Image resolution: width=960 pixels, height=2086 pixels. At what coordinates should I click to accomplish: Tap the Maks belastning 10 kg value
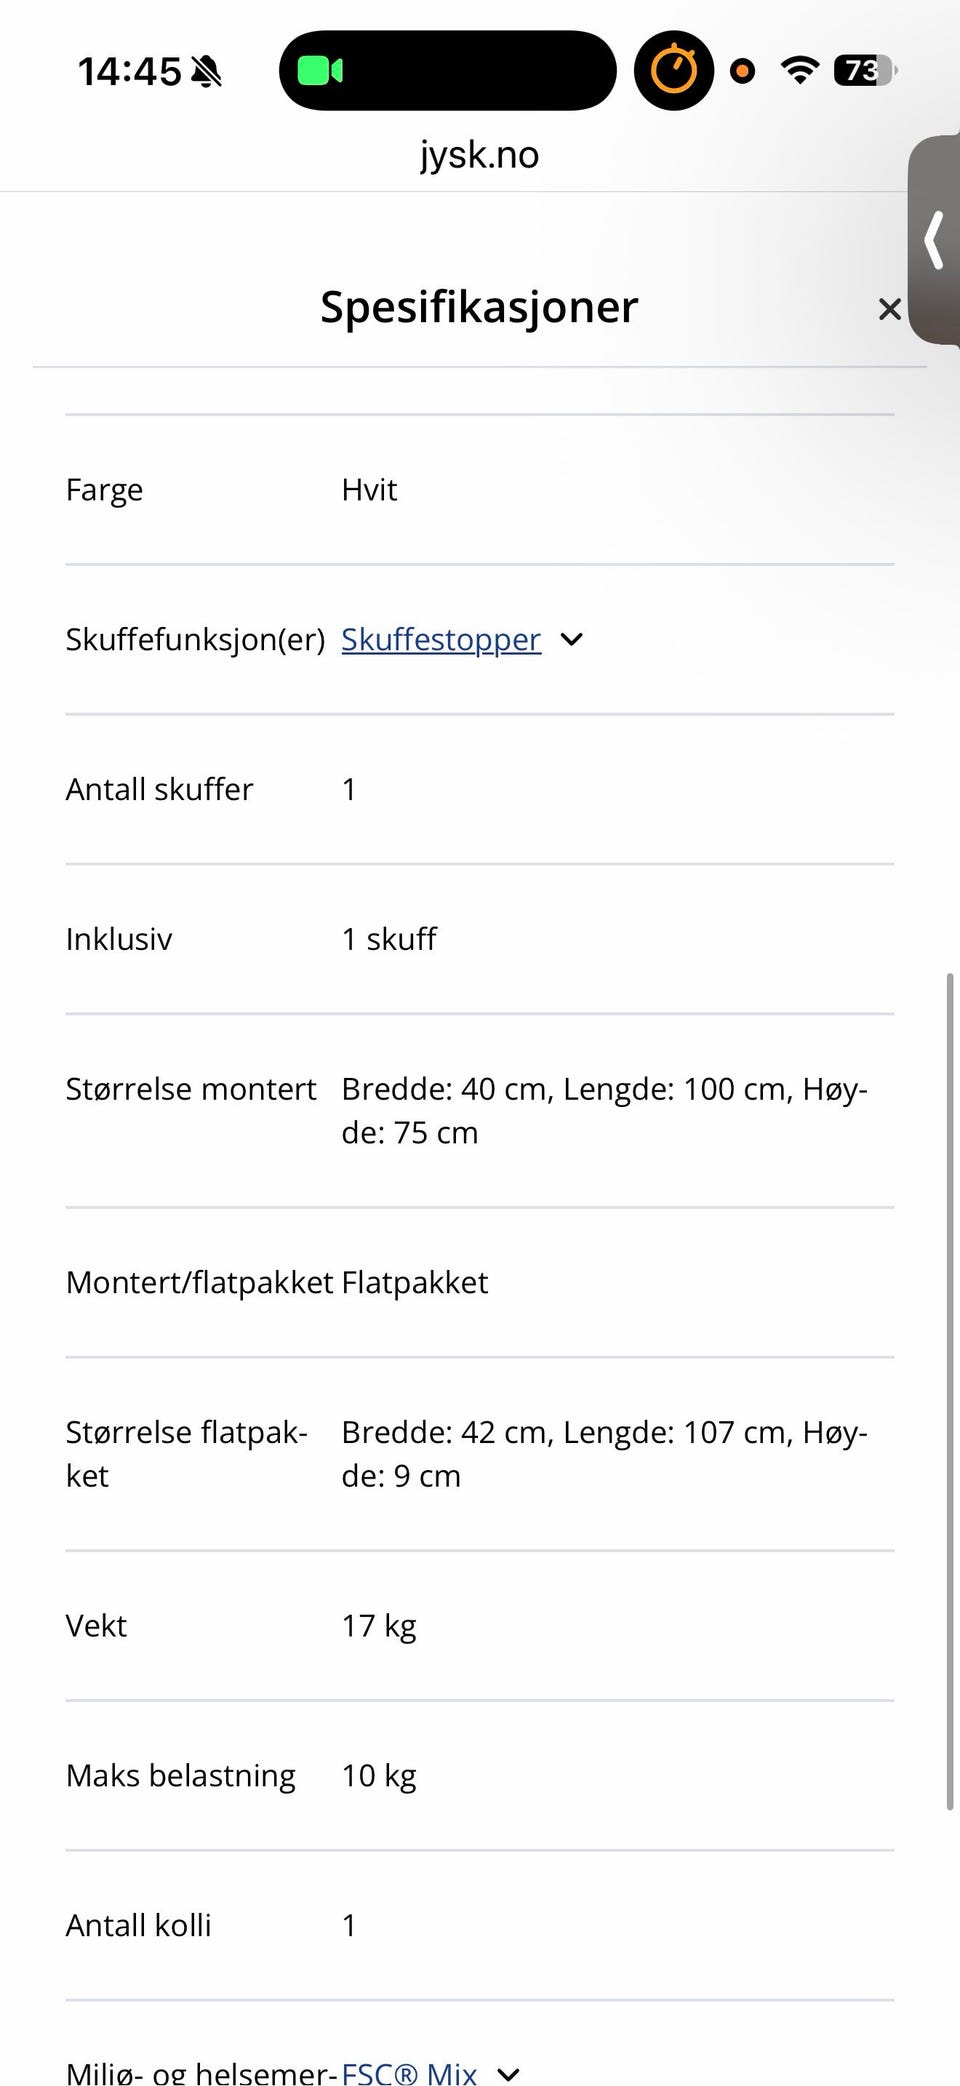pos(379,1776)
